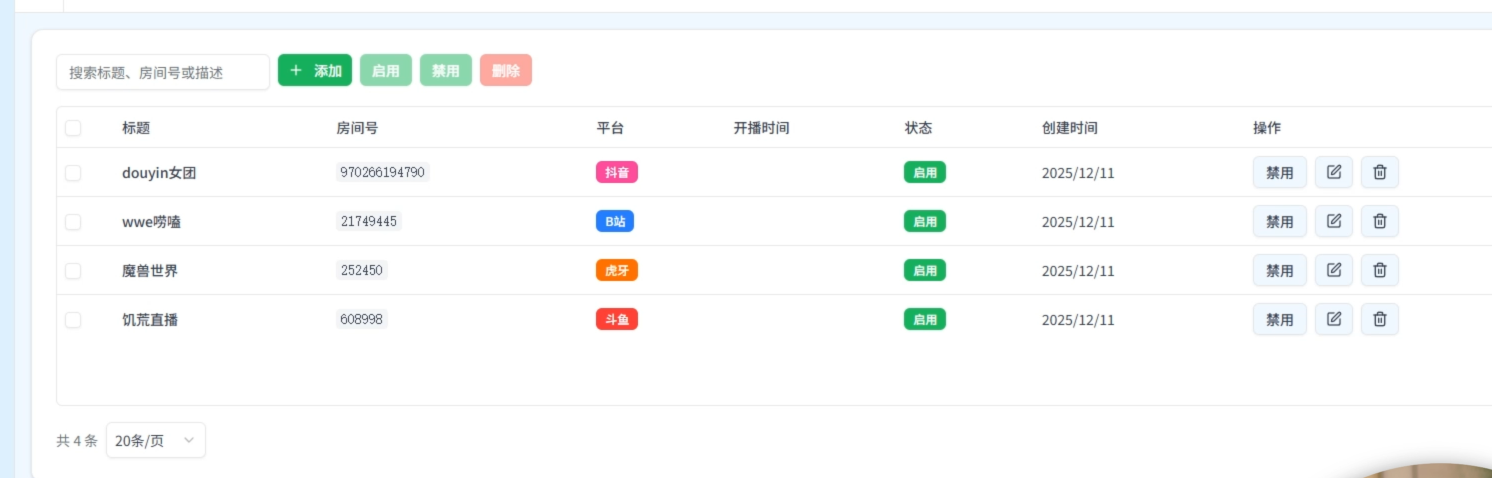The width and height of the screenshot is (1492, 478).
Task: Click the 创建时间 column header
Action: 1069,128
